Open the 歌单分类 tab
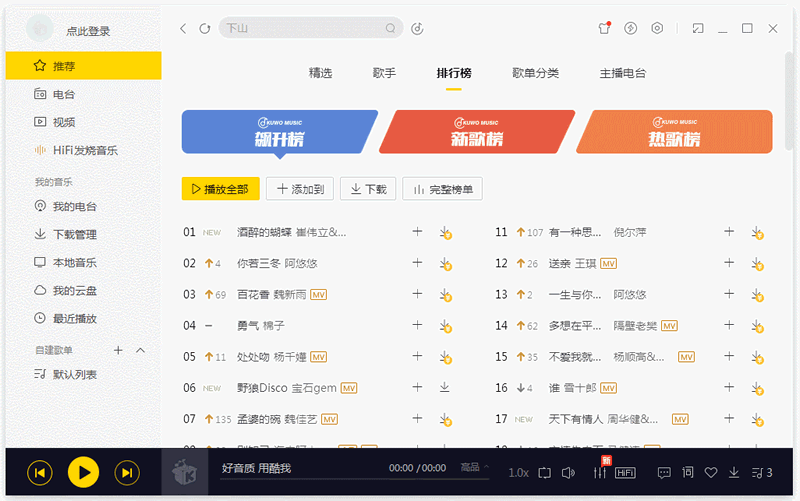Screen dimensions: 800x501 click(535, 73)
